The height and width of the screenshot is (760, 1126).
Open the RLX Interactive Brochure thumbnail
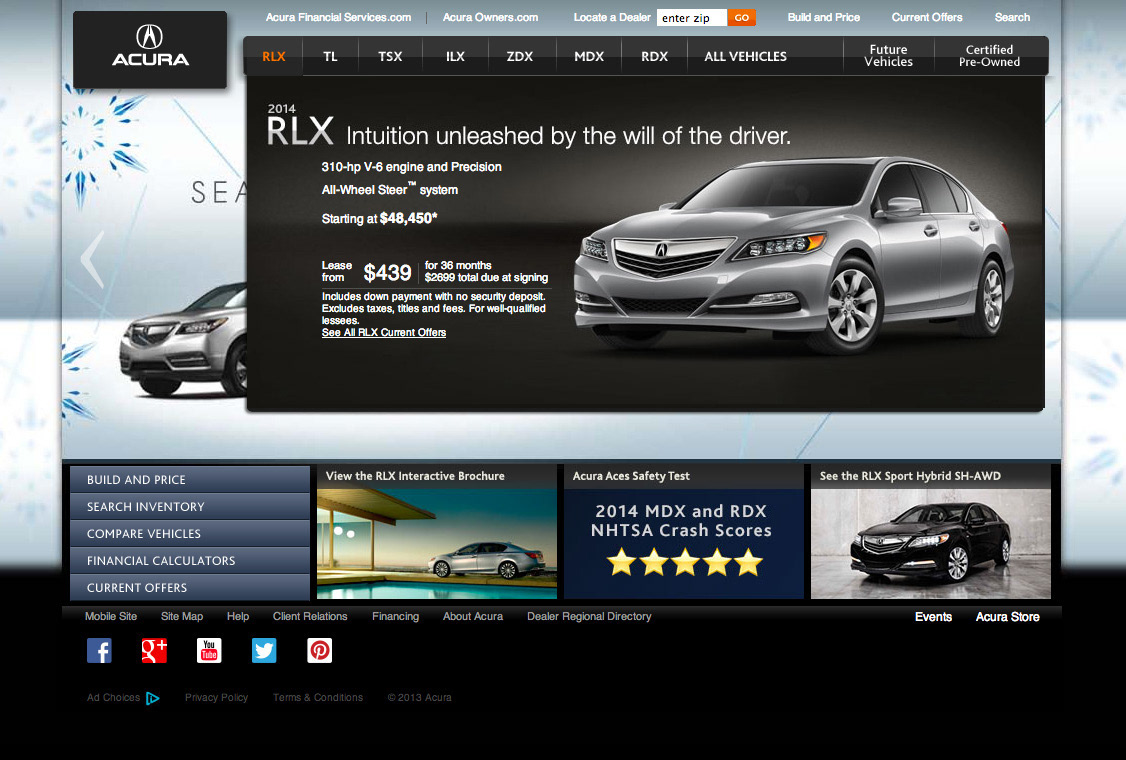437,544
